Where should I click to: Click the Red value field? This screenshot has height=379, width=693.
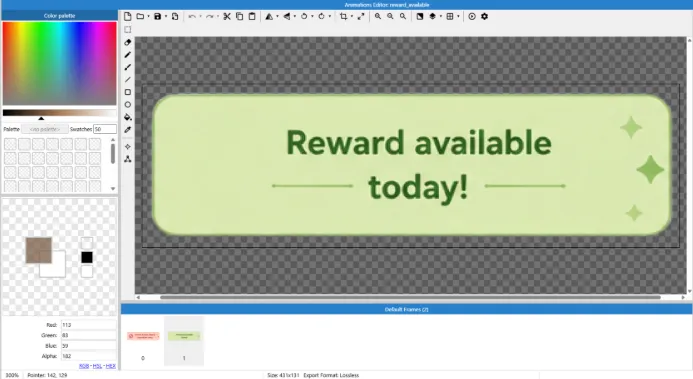click(x=88, y=325)
